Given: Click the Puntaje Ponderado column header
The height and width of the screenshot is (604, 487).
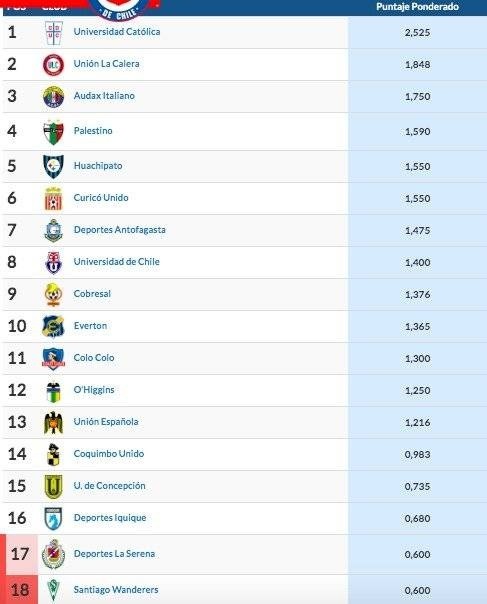Looking at the screenshot, I should coord(417,7).
